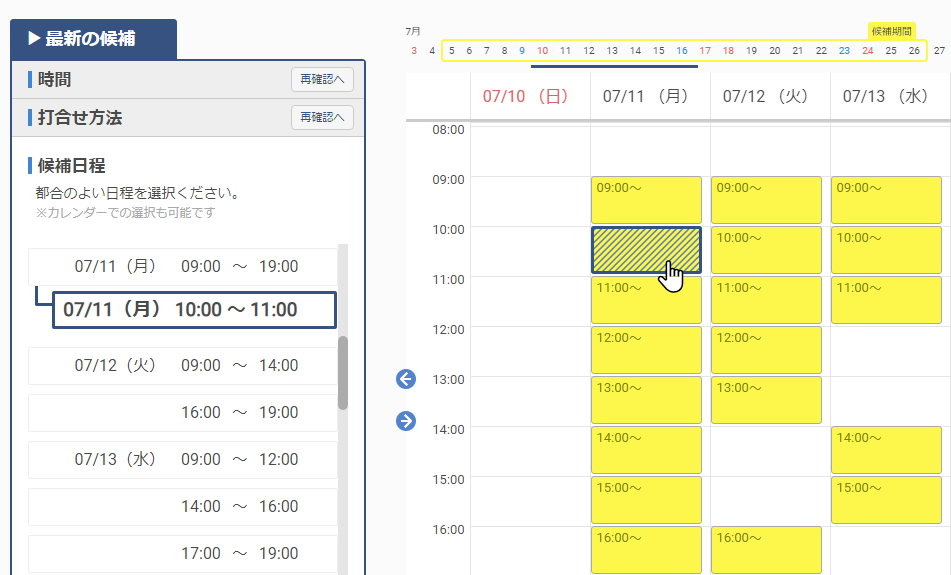Open the 最新の候補 tab header
This screenshot has width=951, height=575.
(x=94, y=39)
